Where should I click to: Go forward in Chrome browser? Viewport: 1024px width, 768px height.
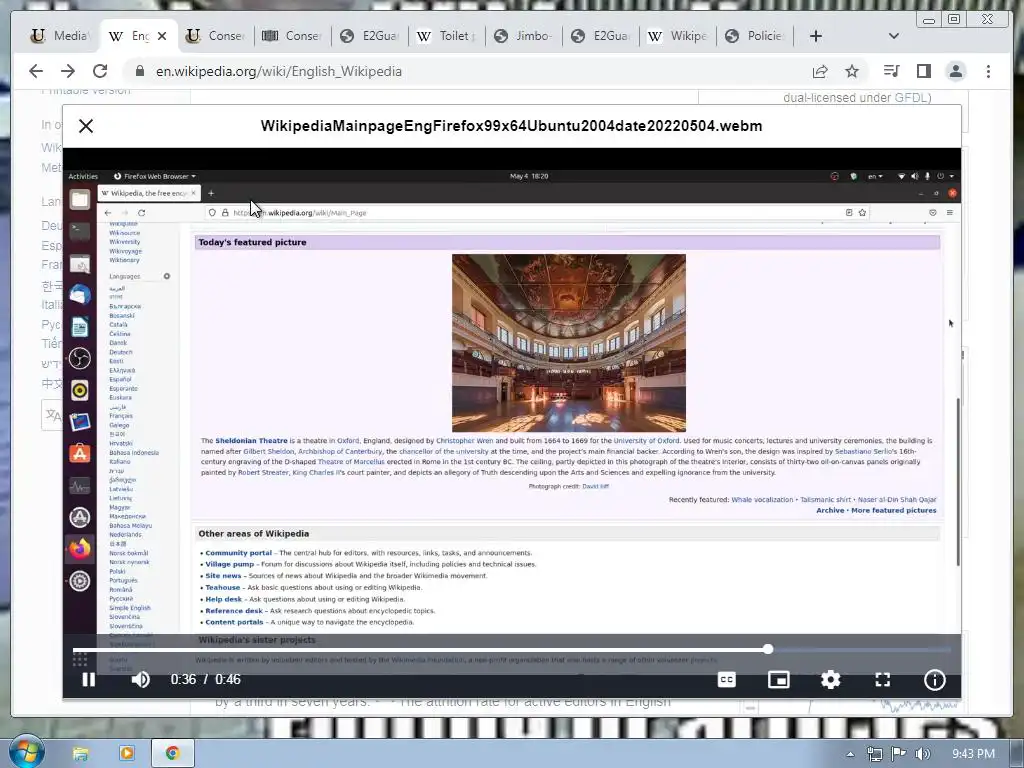pyautogui.click(x=68, y=71)
